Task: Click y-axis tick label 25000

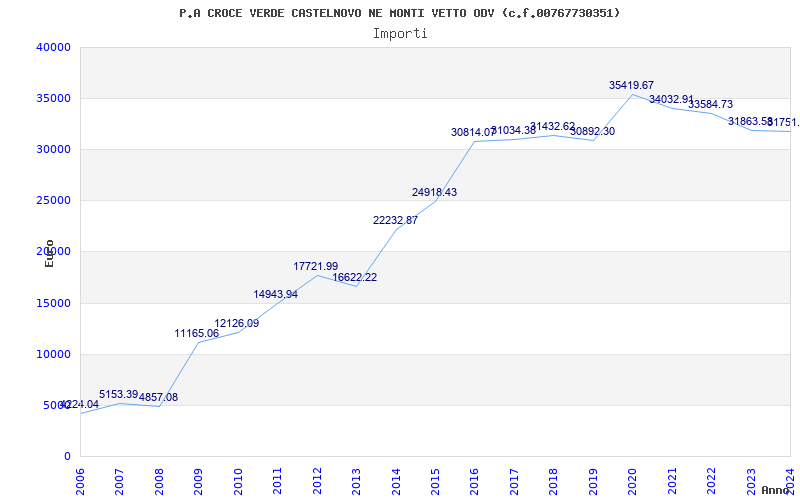Action: point(53,201)
